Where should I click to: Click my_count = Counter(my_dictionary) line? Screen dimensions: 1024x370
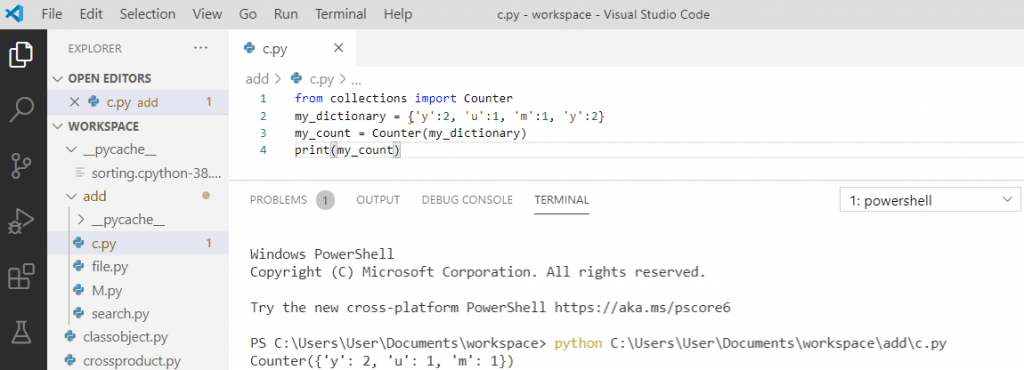point(410,133)
